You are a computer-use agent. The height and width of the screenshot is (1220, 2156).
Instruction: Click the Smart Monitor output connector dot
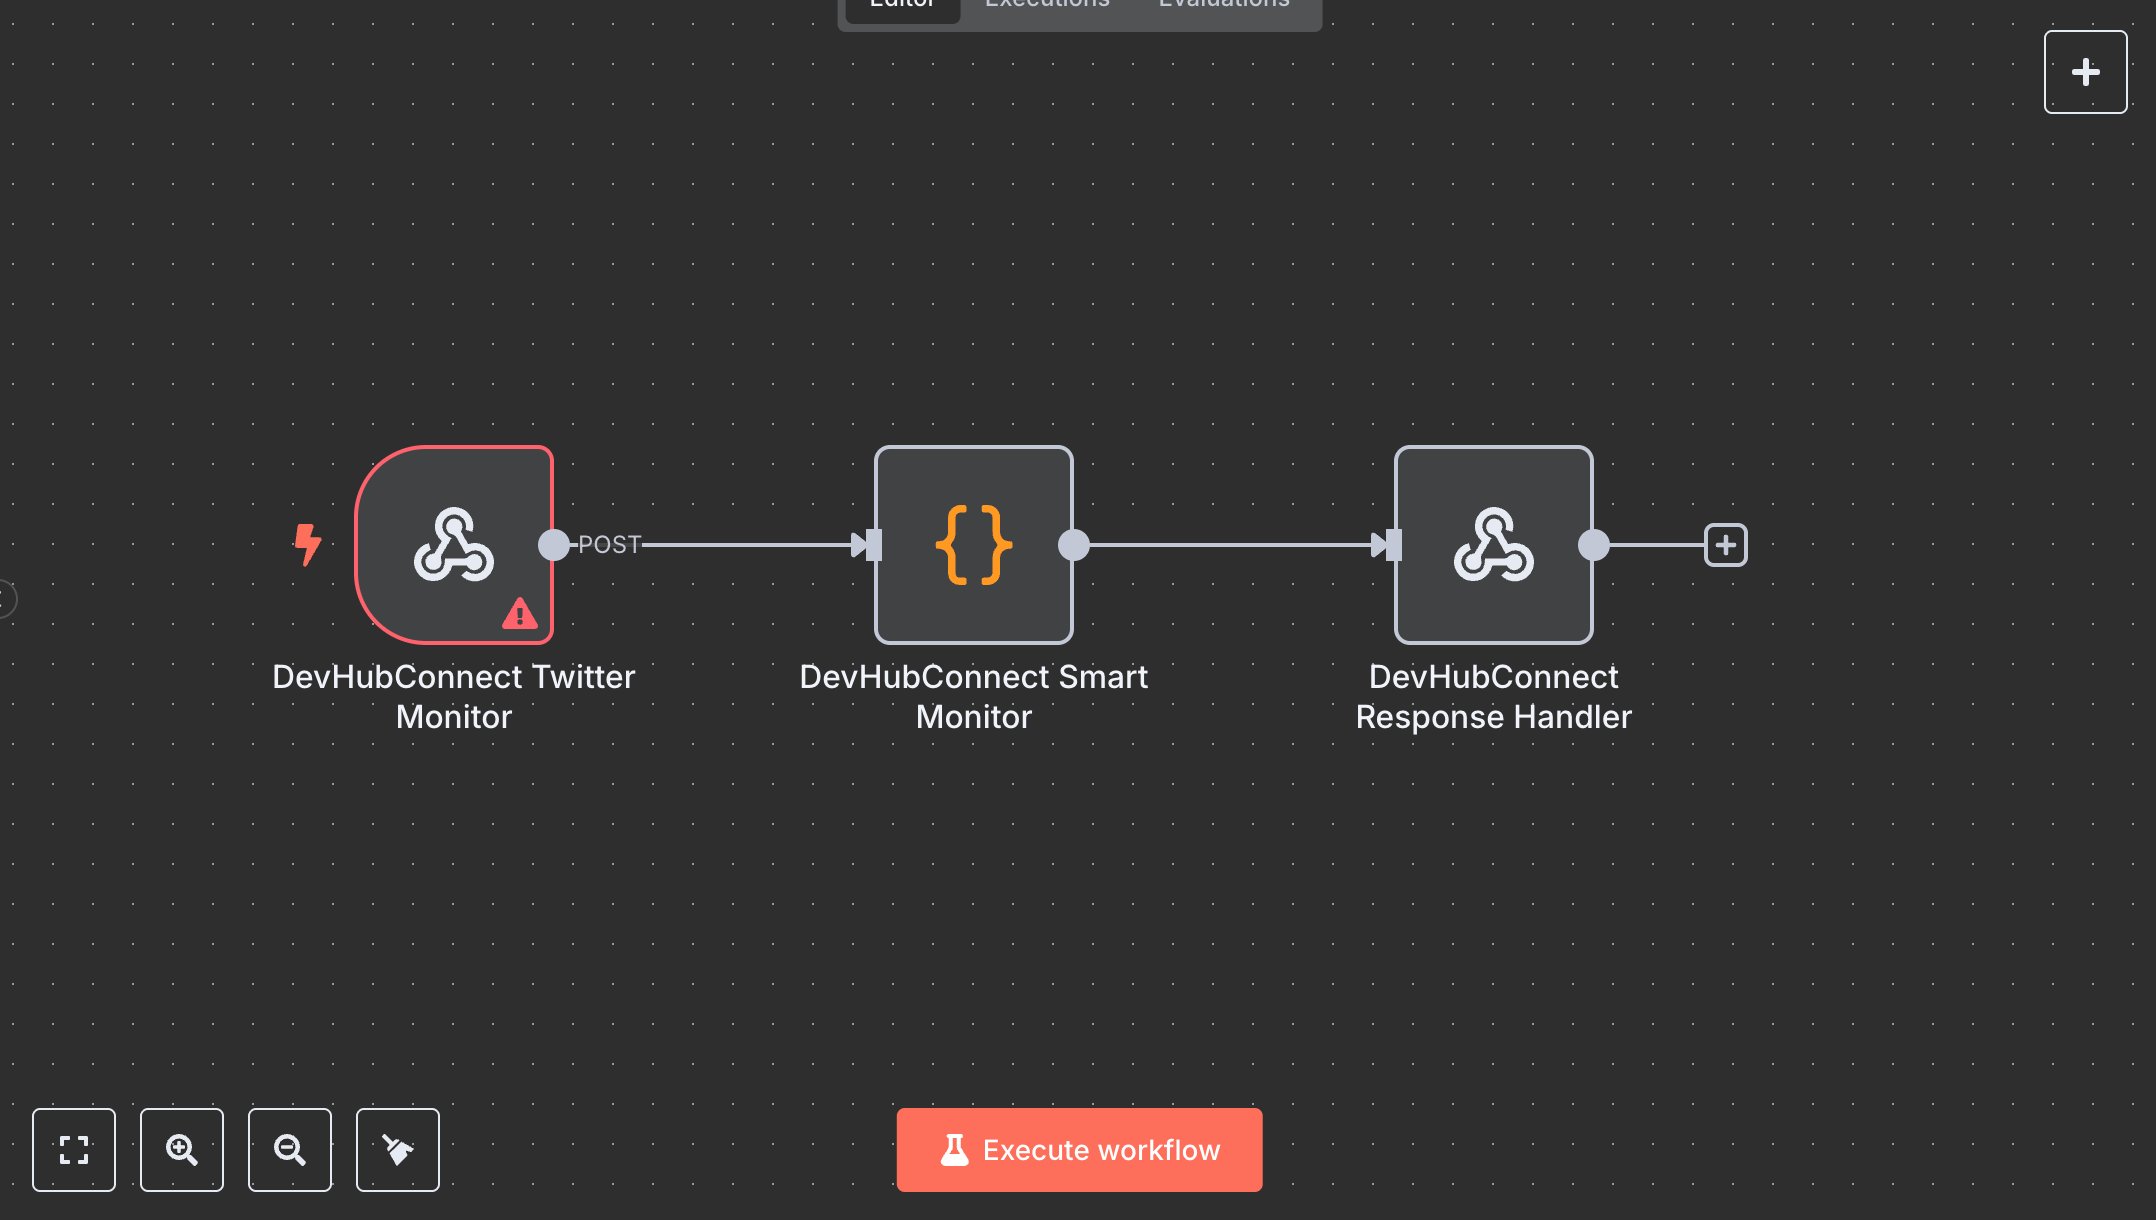1076,545
